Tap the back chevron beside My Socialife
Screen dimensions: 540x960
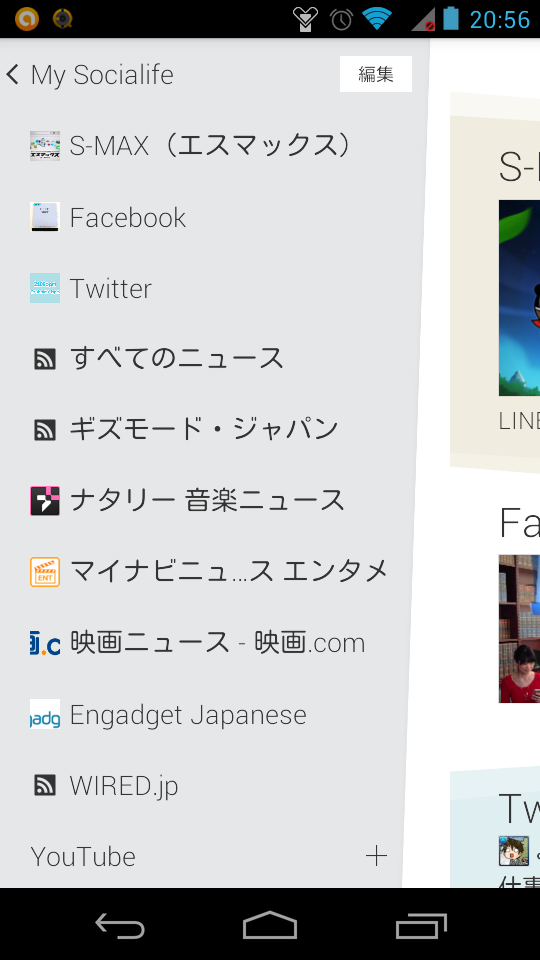(12, 75)
